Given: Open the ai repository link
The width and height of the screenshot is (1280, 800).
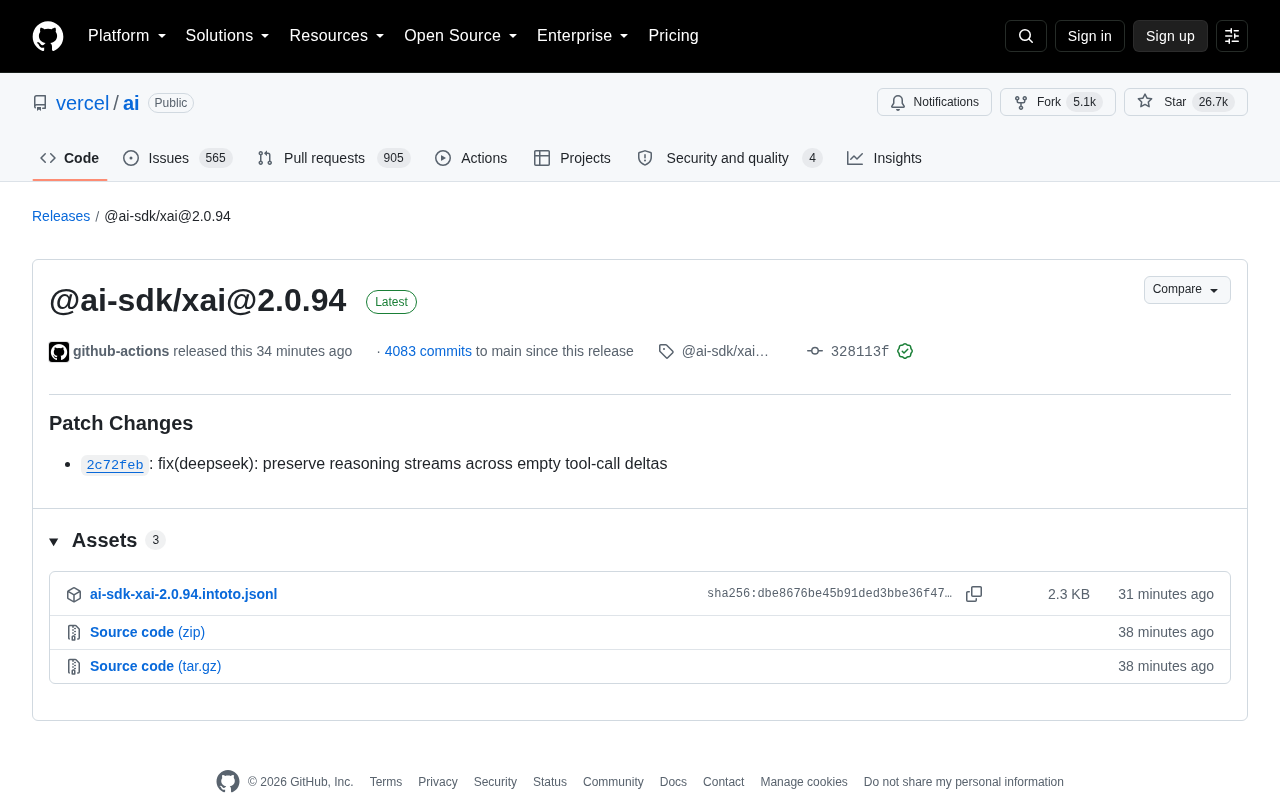Looking at the screenshot, I should click(x=131, y=103).
